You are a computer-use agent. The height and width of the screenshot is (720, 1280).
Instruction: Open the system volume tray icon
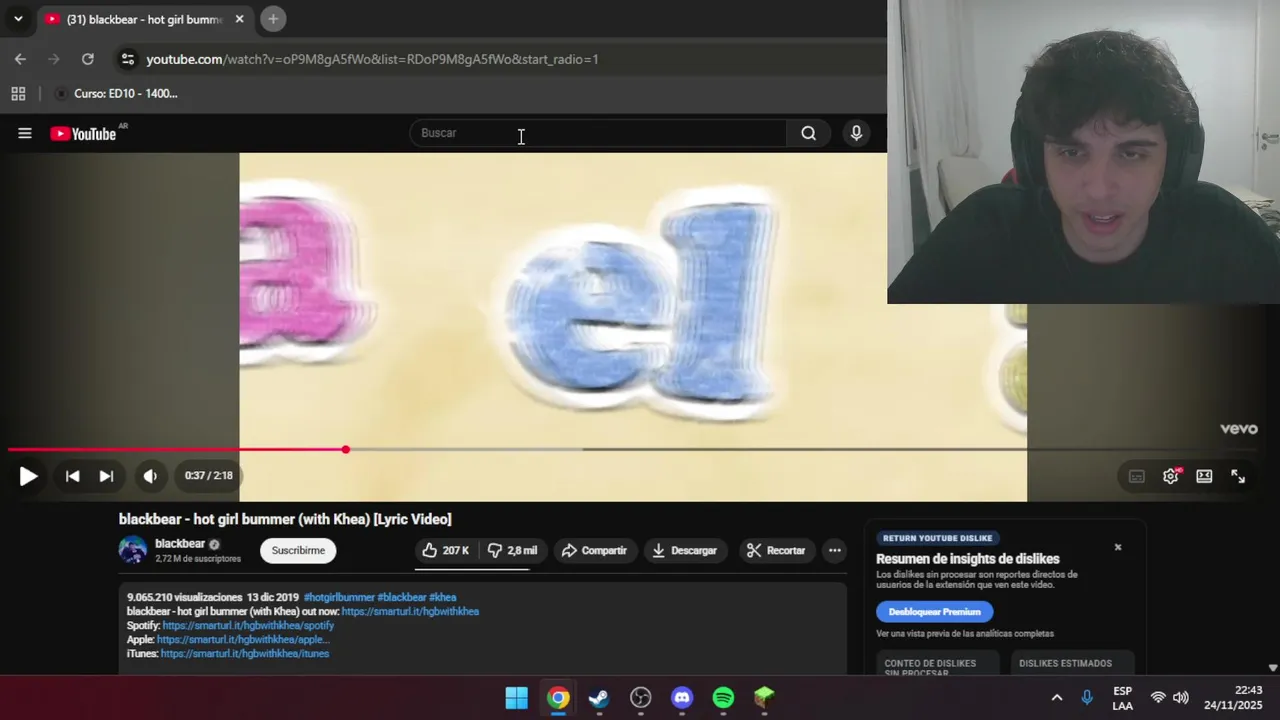pos(1181,698)
